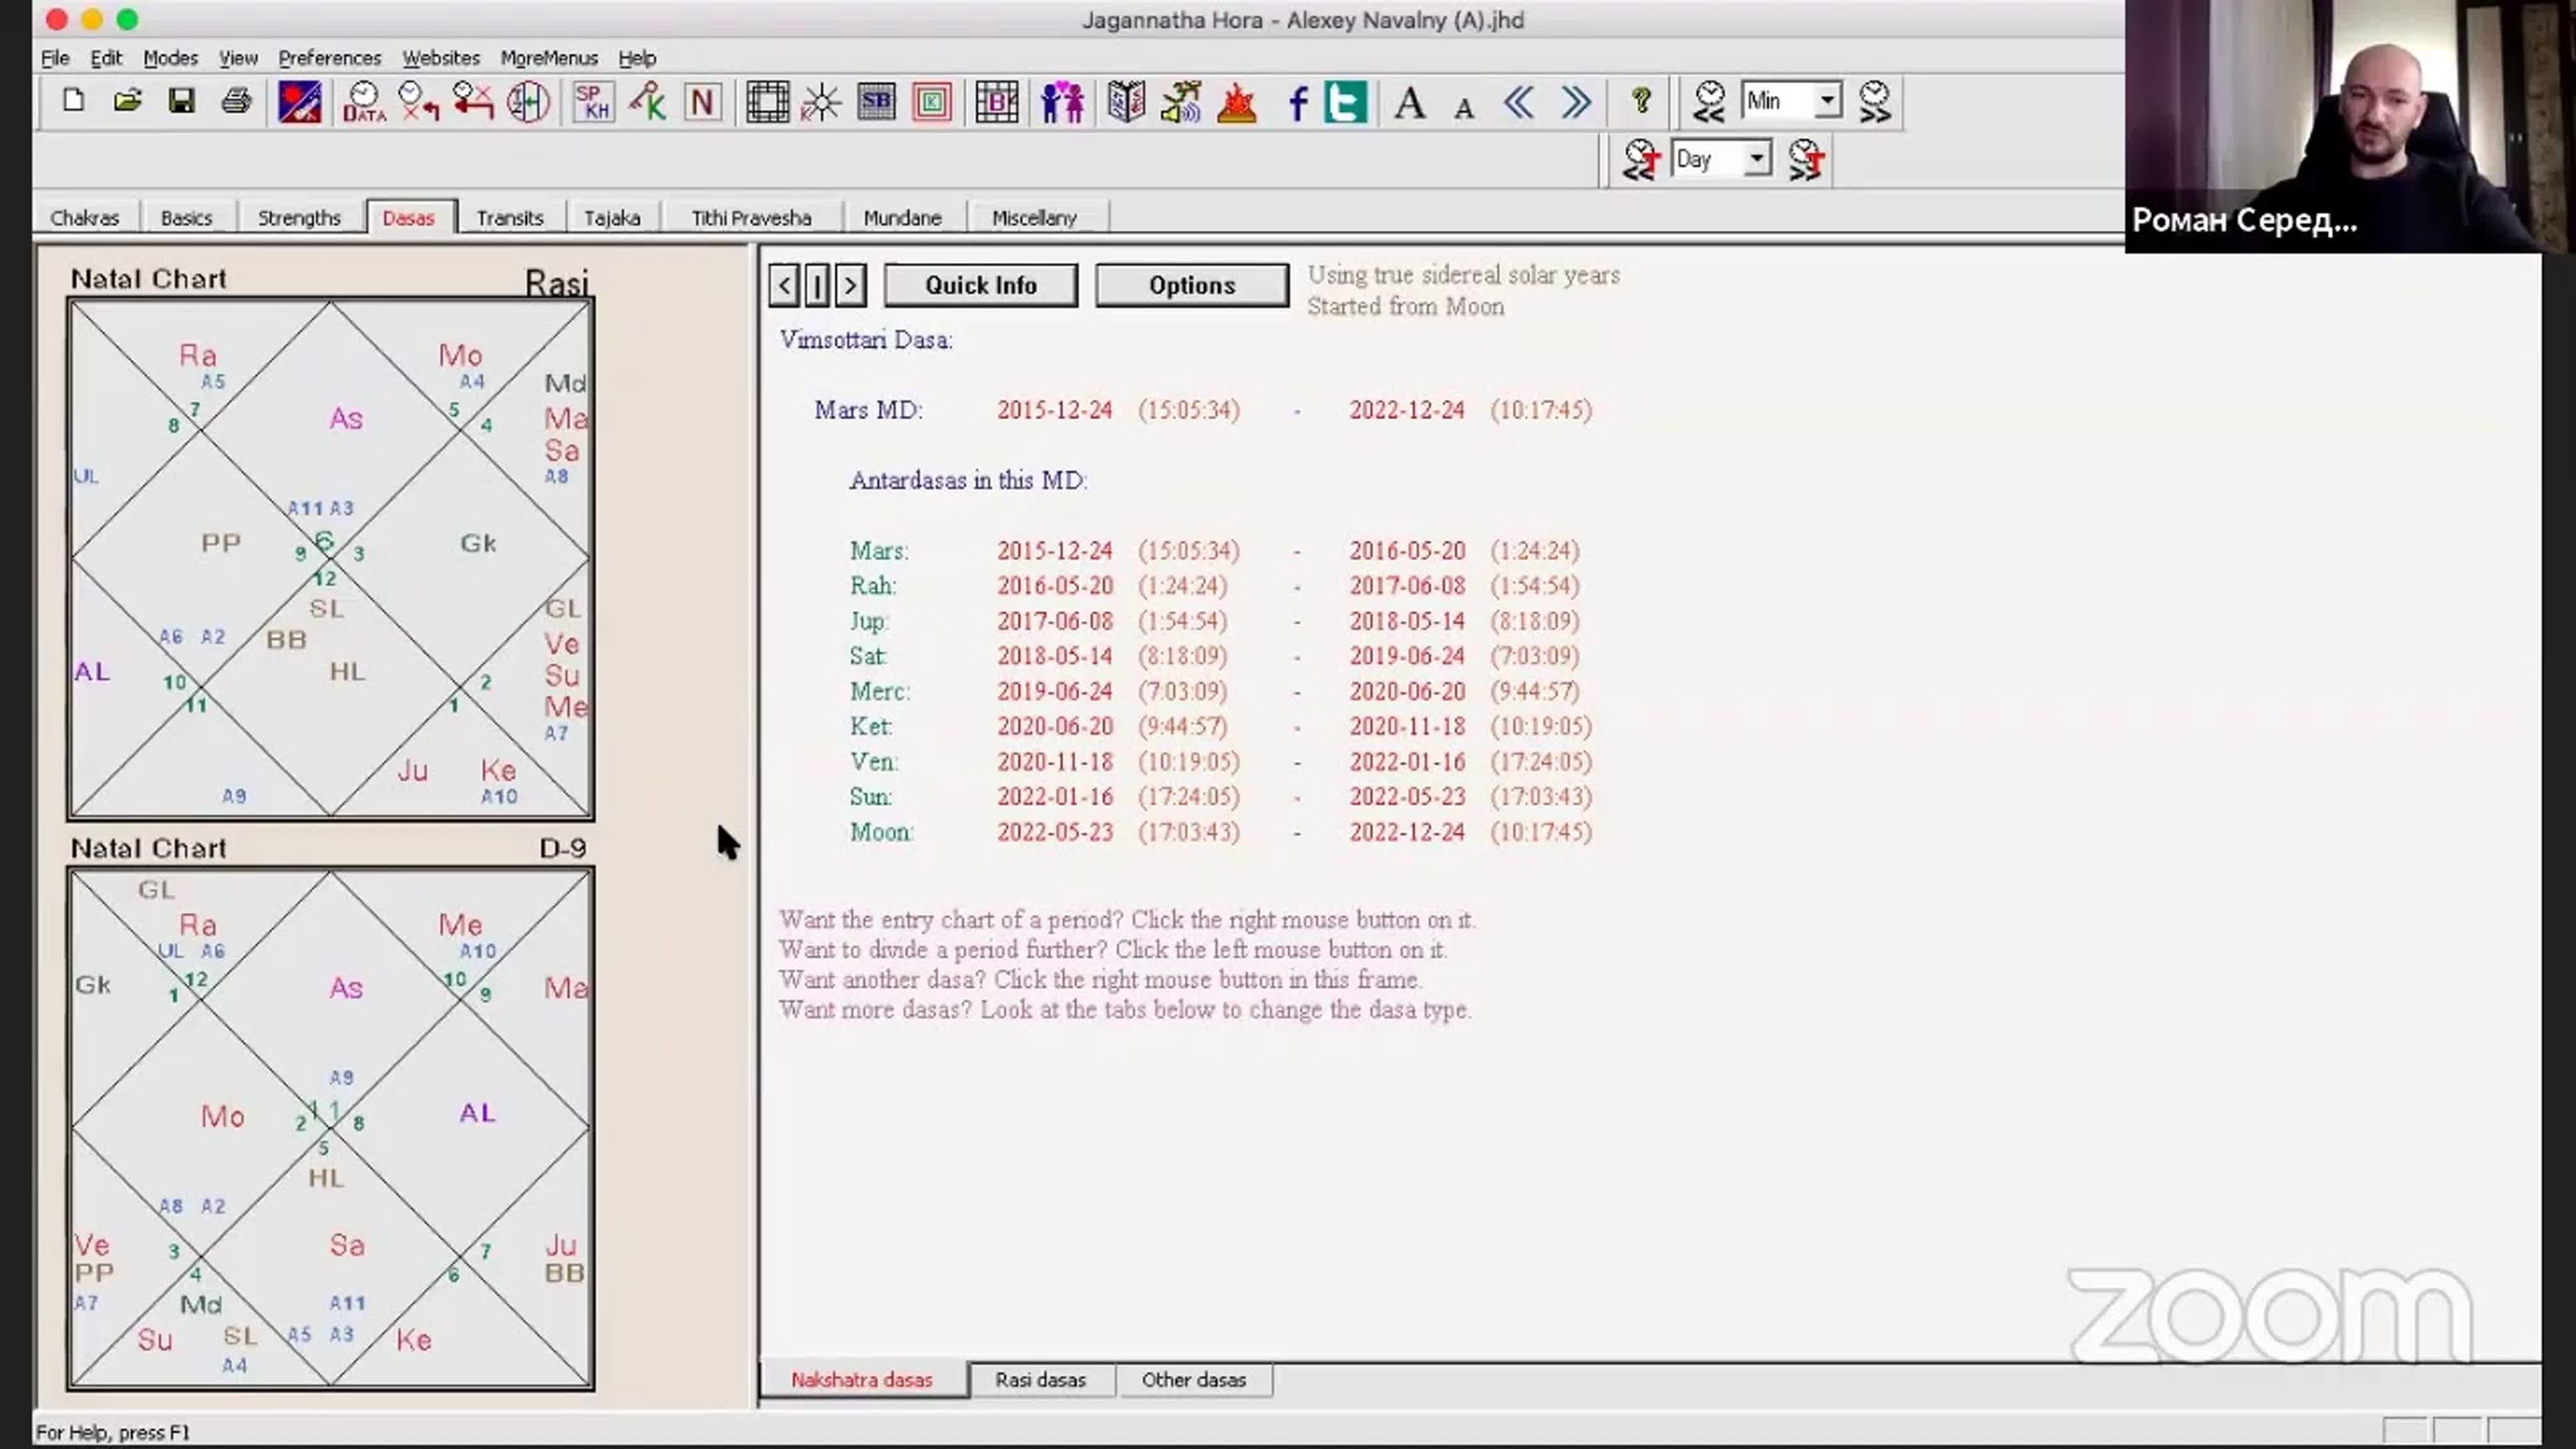The width and height of the screenshot is (2576, 1449).
Task: Click the red-blue chart style icon
Action: click(x=299, y=102)
